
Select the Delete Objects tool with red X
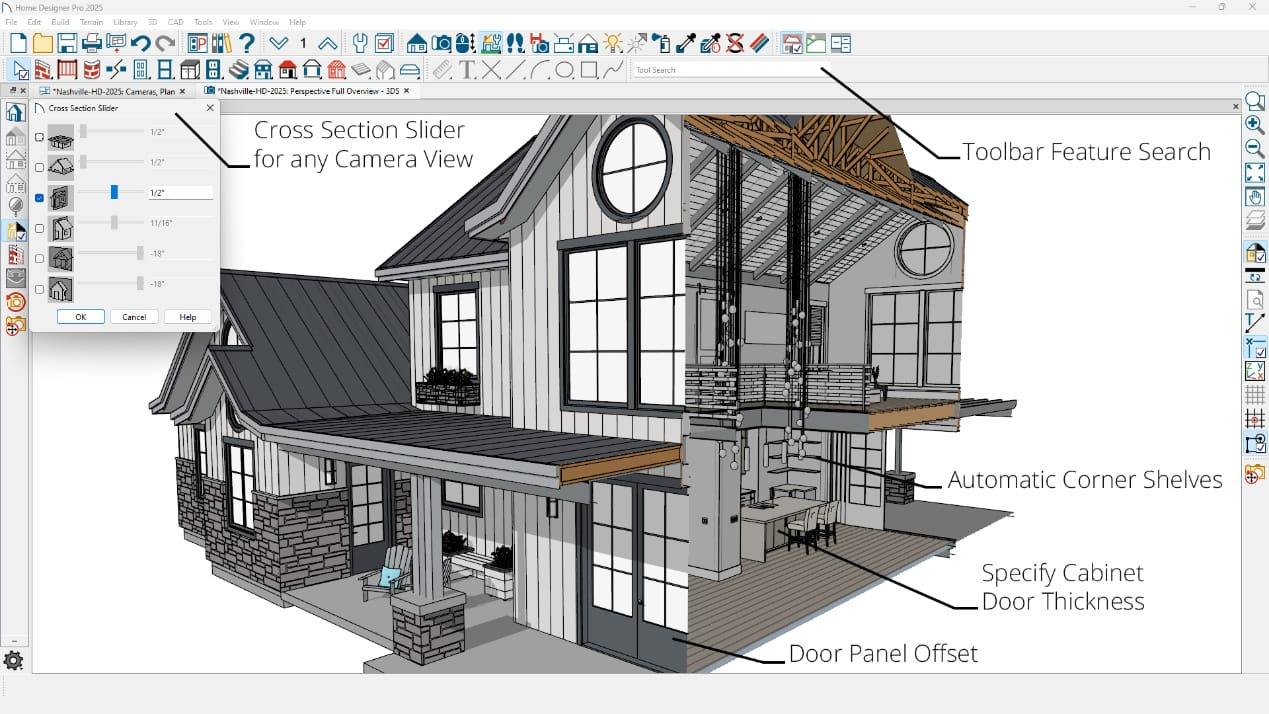pos(733,43)
